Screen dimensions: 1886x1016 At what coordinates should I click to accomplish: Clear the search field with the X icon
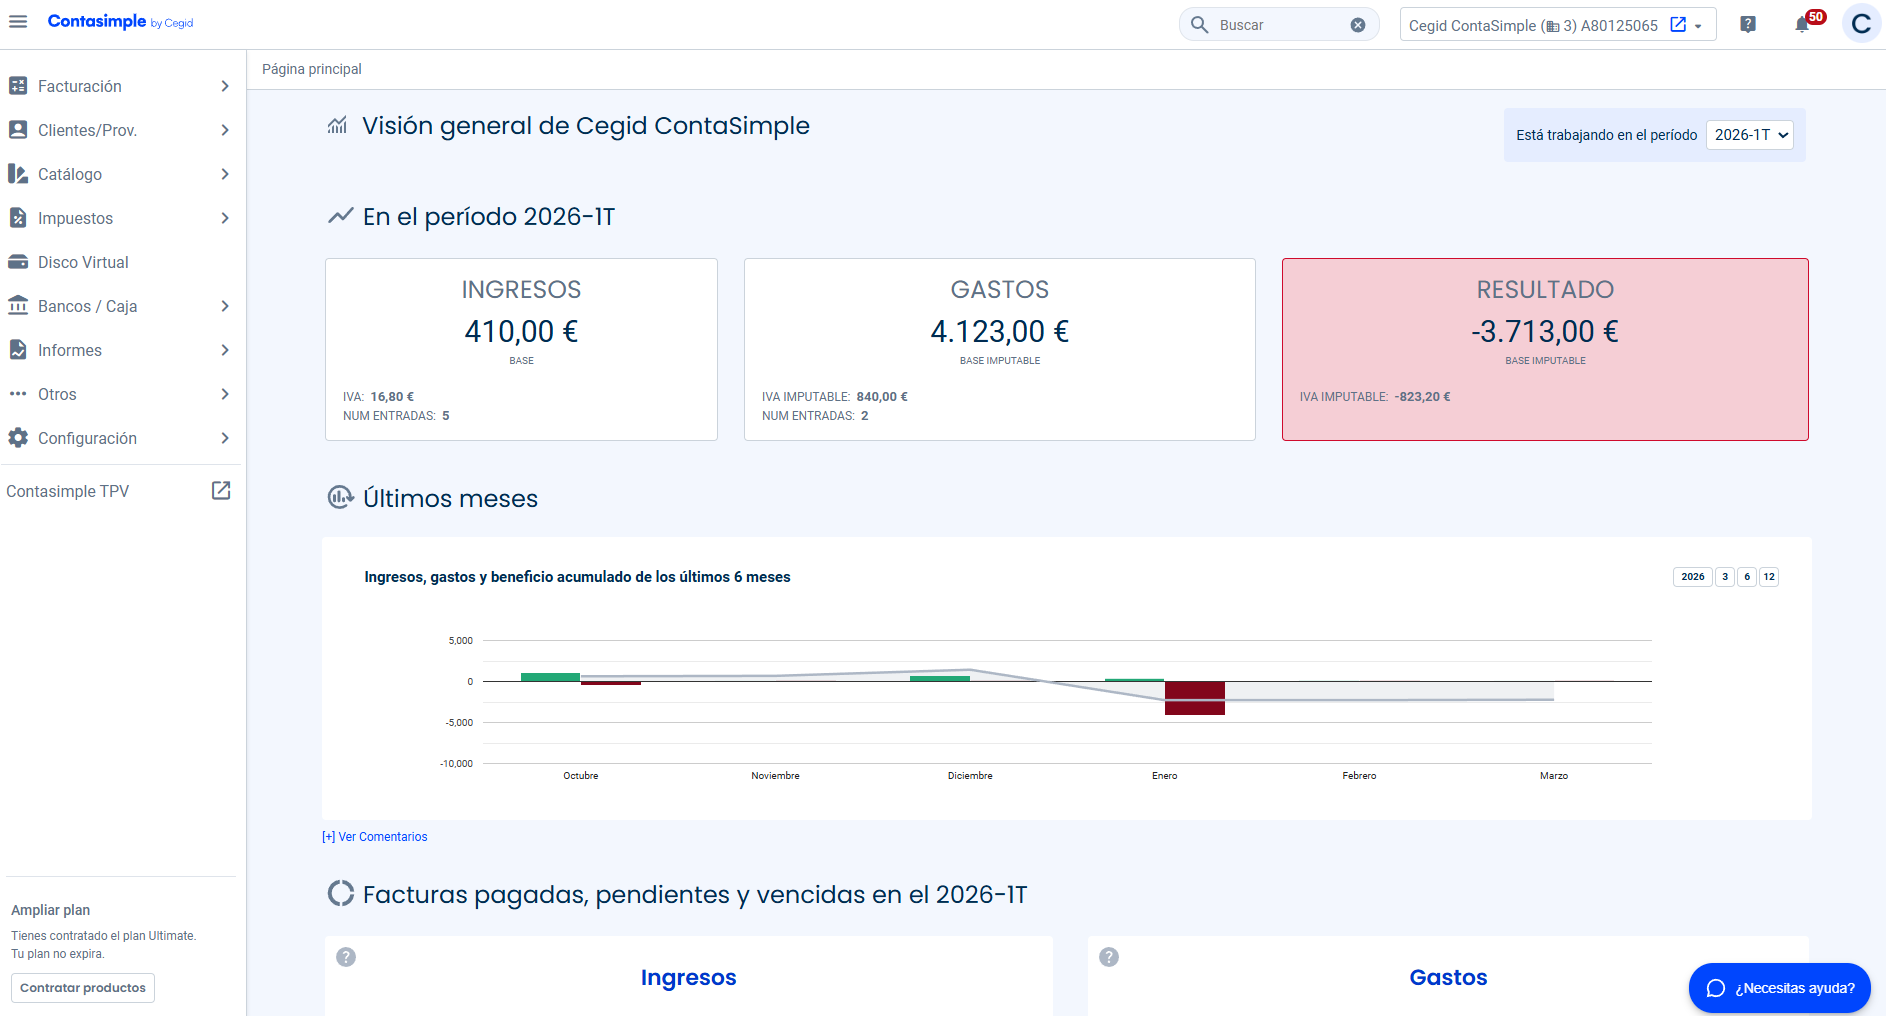coord(1358,25)
